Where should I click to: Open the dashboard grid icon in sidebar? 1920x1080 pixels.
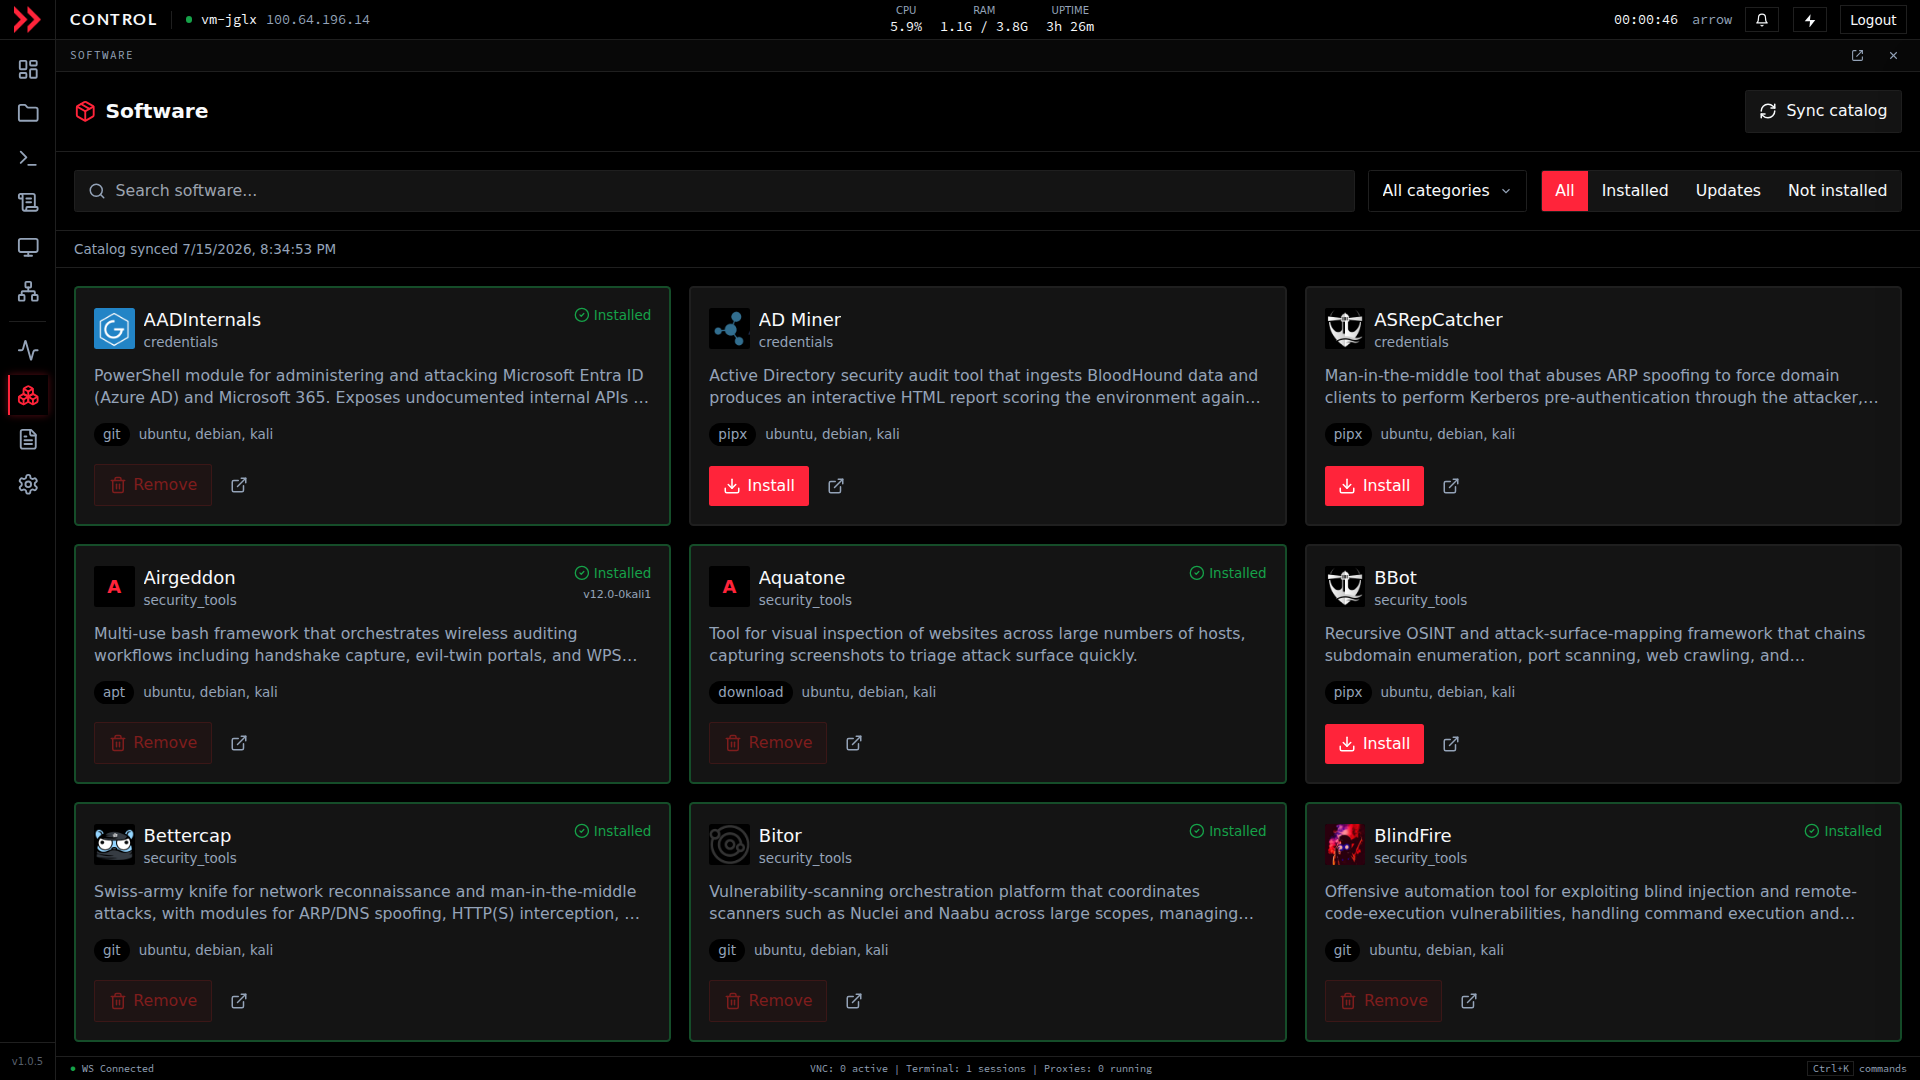point(28,69)
